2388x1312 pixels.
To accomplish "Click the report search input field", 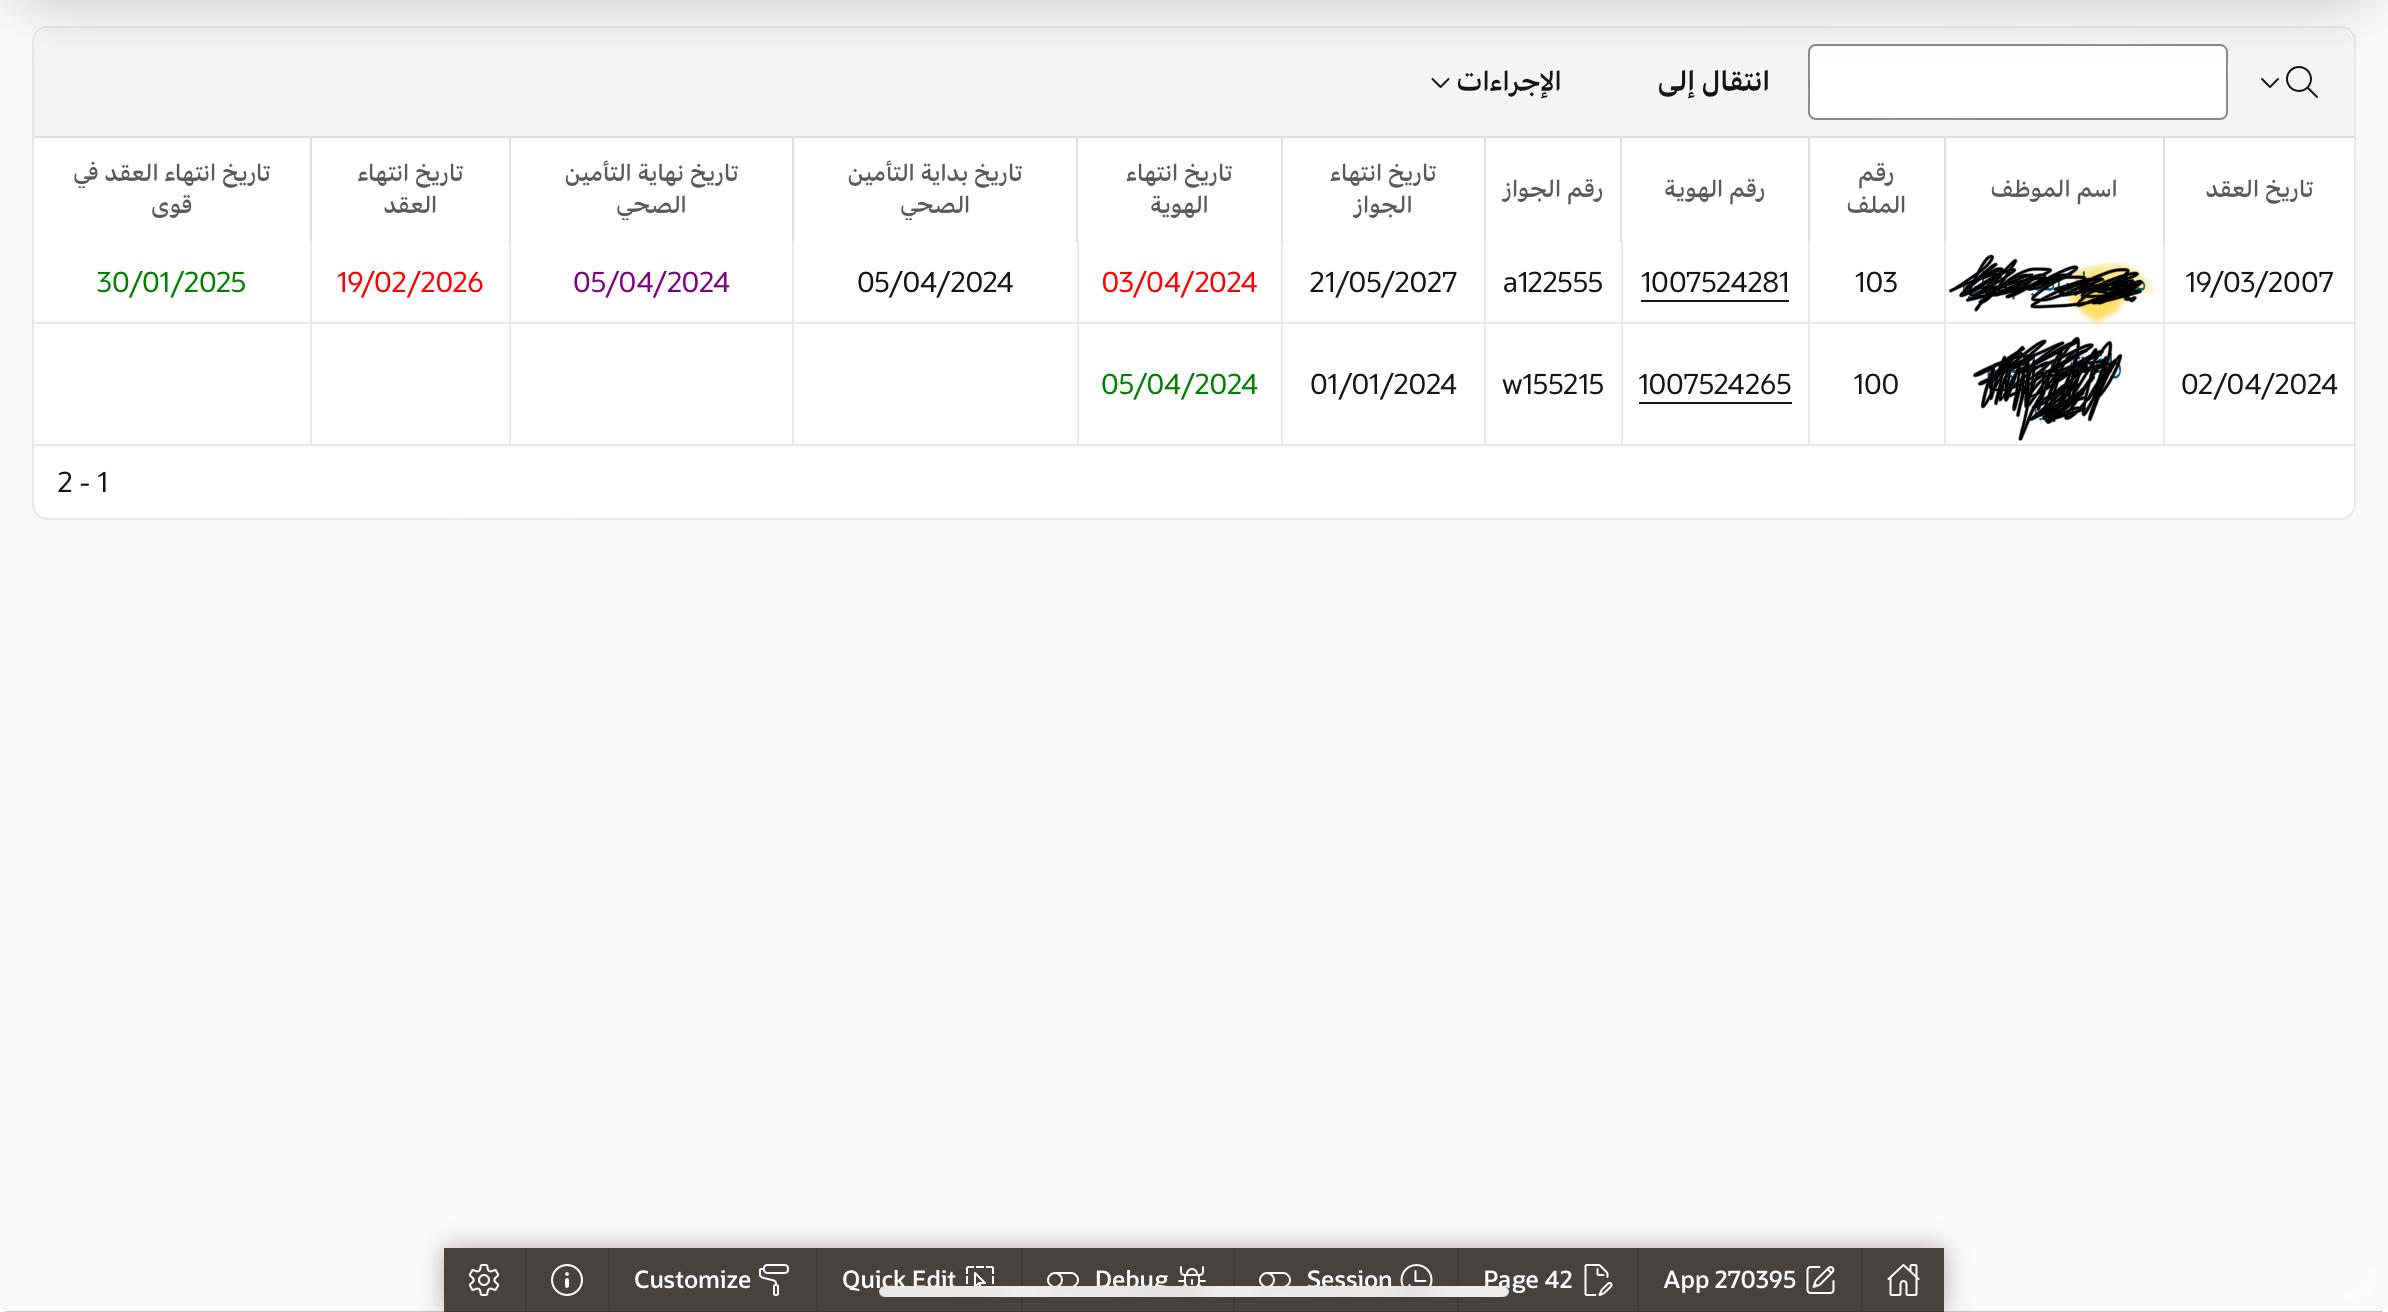I will (x=2016, y=82).
